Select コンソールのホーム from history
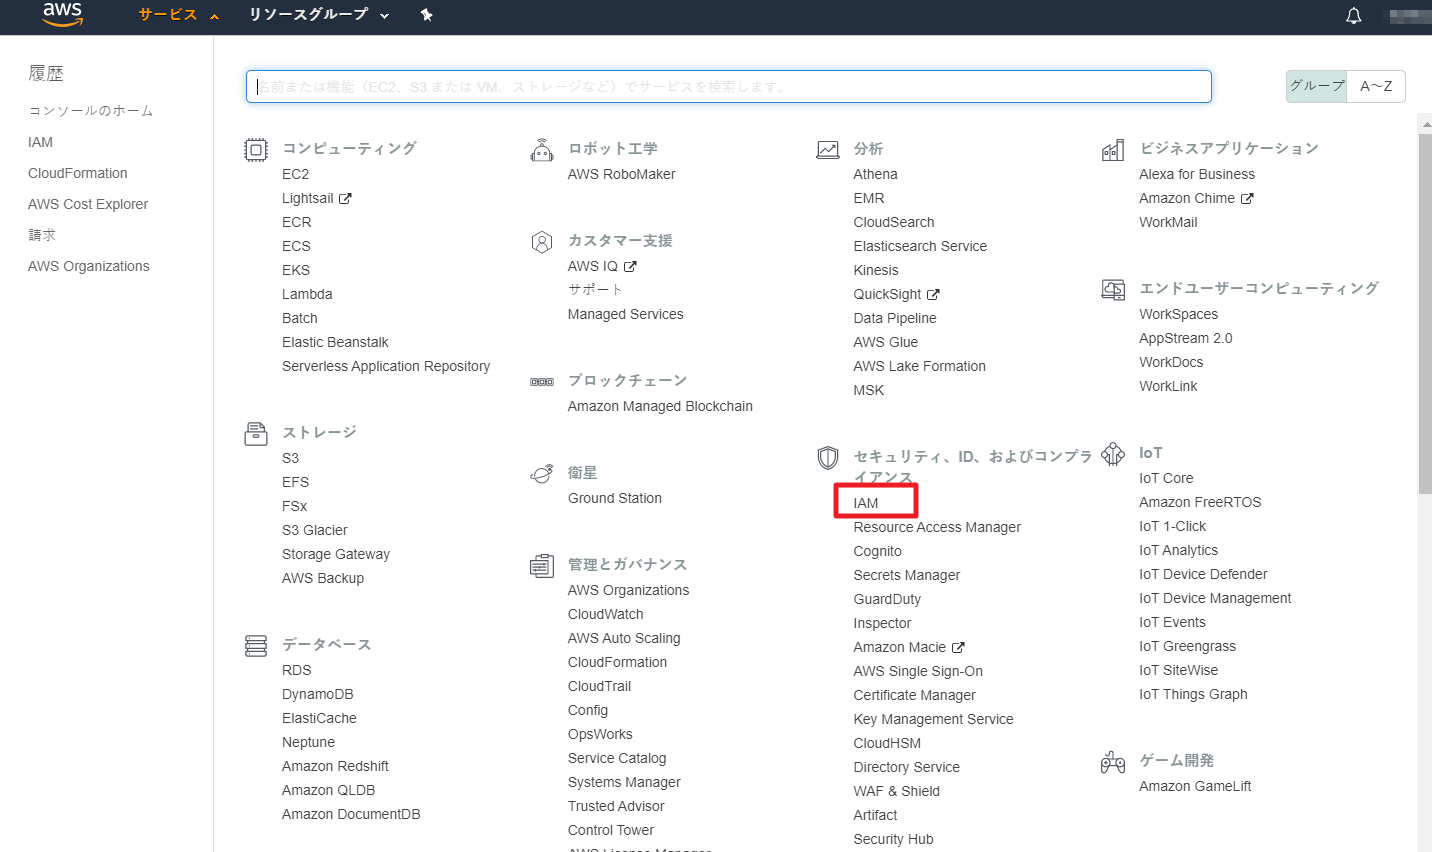This screenshot has height=852, width=1432. 91,111
